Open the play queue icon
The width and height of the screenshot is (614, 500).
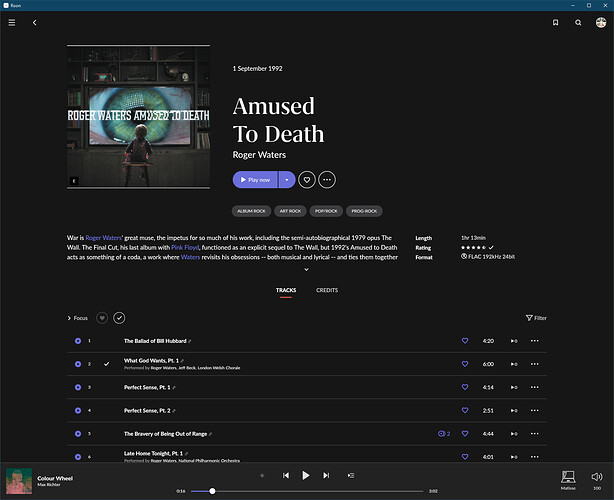351,475
